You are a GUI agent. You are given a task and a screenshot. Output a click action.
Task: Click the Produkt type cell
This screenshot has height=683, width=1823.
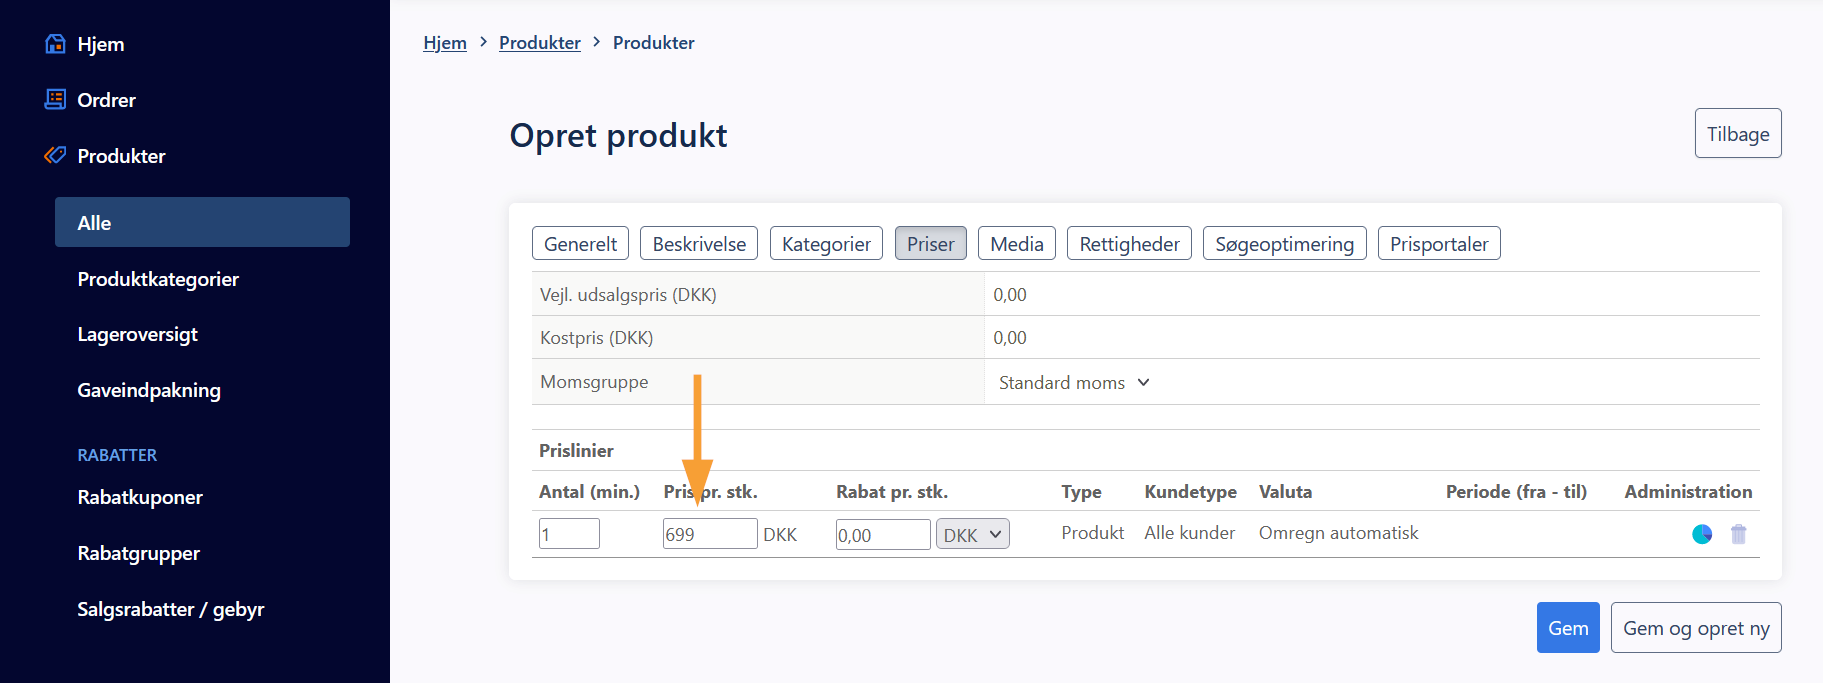pyautogui.click(x=1092, y=533)
